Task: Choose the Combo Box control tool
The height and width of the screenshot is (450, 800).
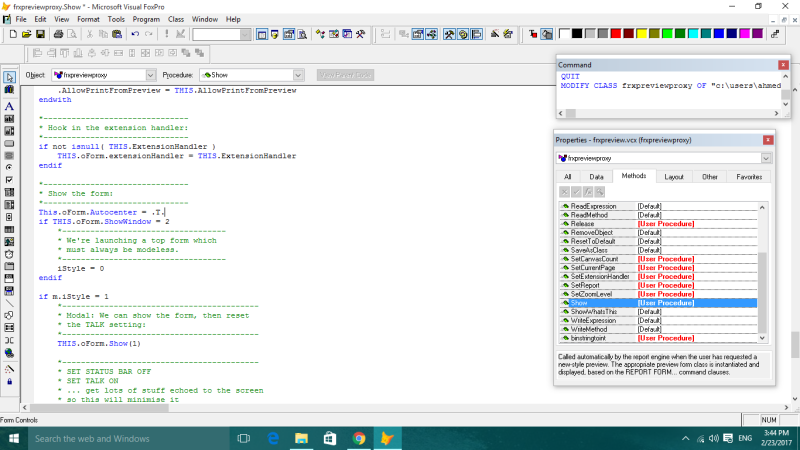Action: coord(9,192)
